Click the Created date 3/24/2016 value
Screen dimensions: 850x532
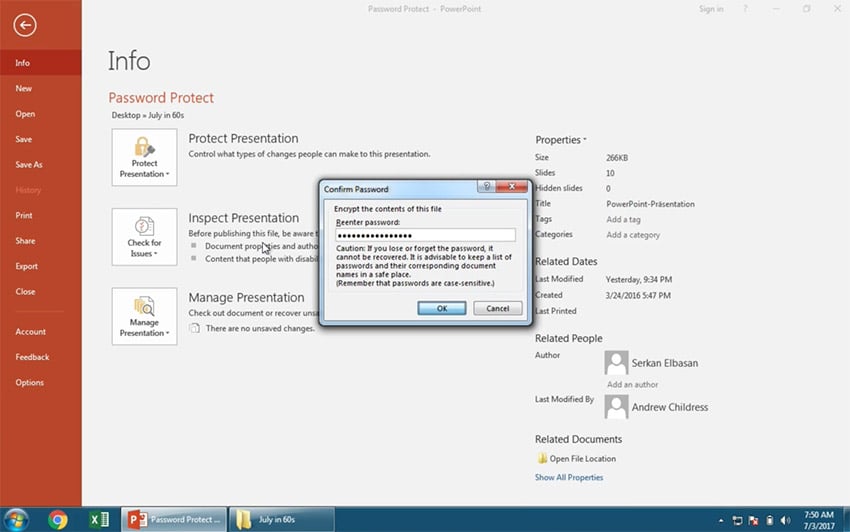638,296
